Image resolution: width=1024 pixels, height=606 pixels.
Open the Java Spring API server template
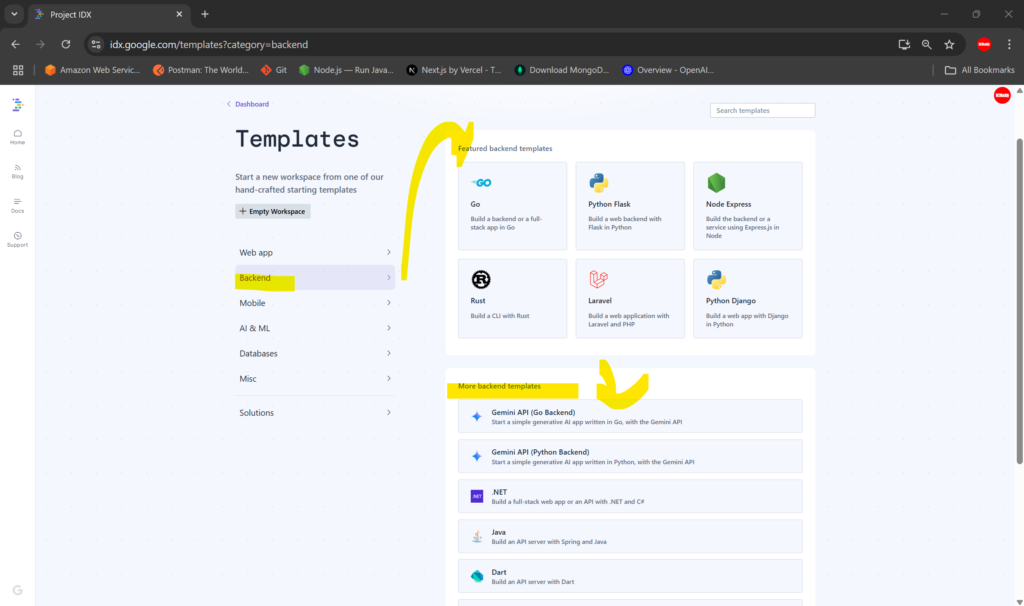(x=630, y=536)
